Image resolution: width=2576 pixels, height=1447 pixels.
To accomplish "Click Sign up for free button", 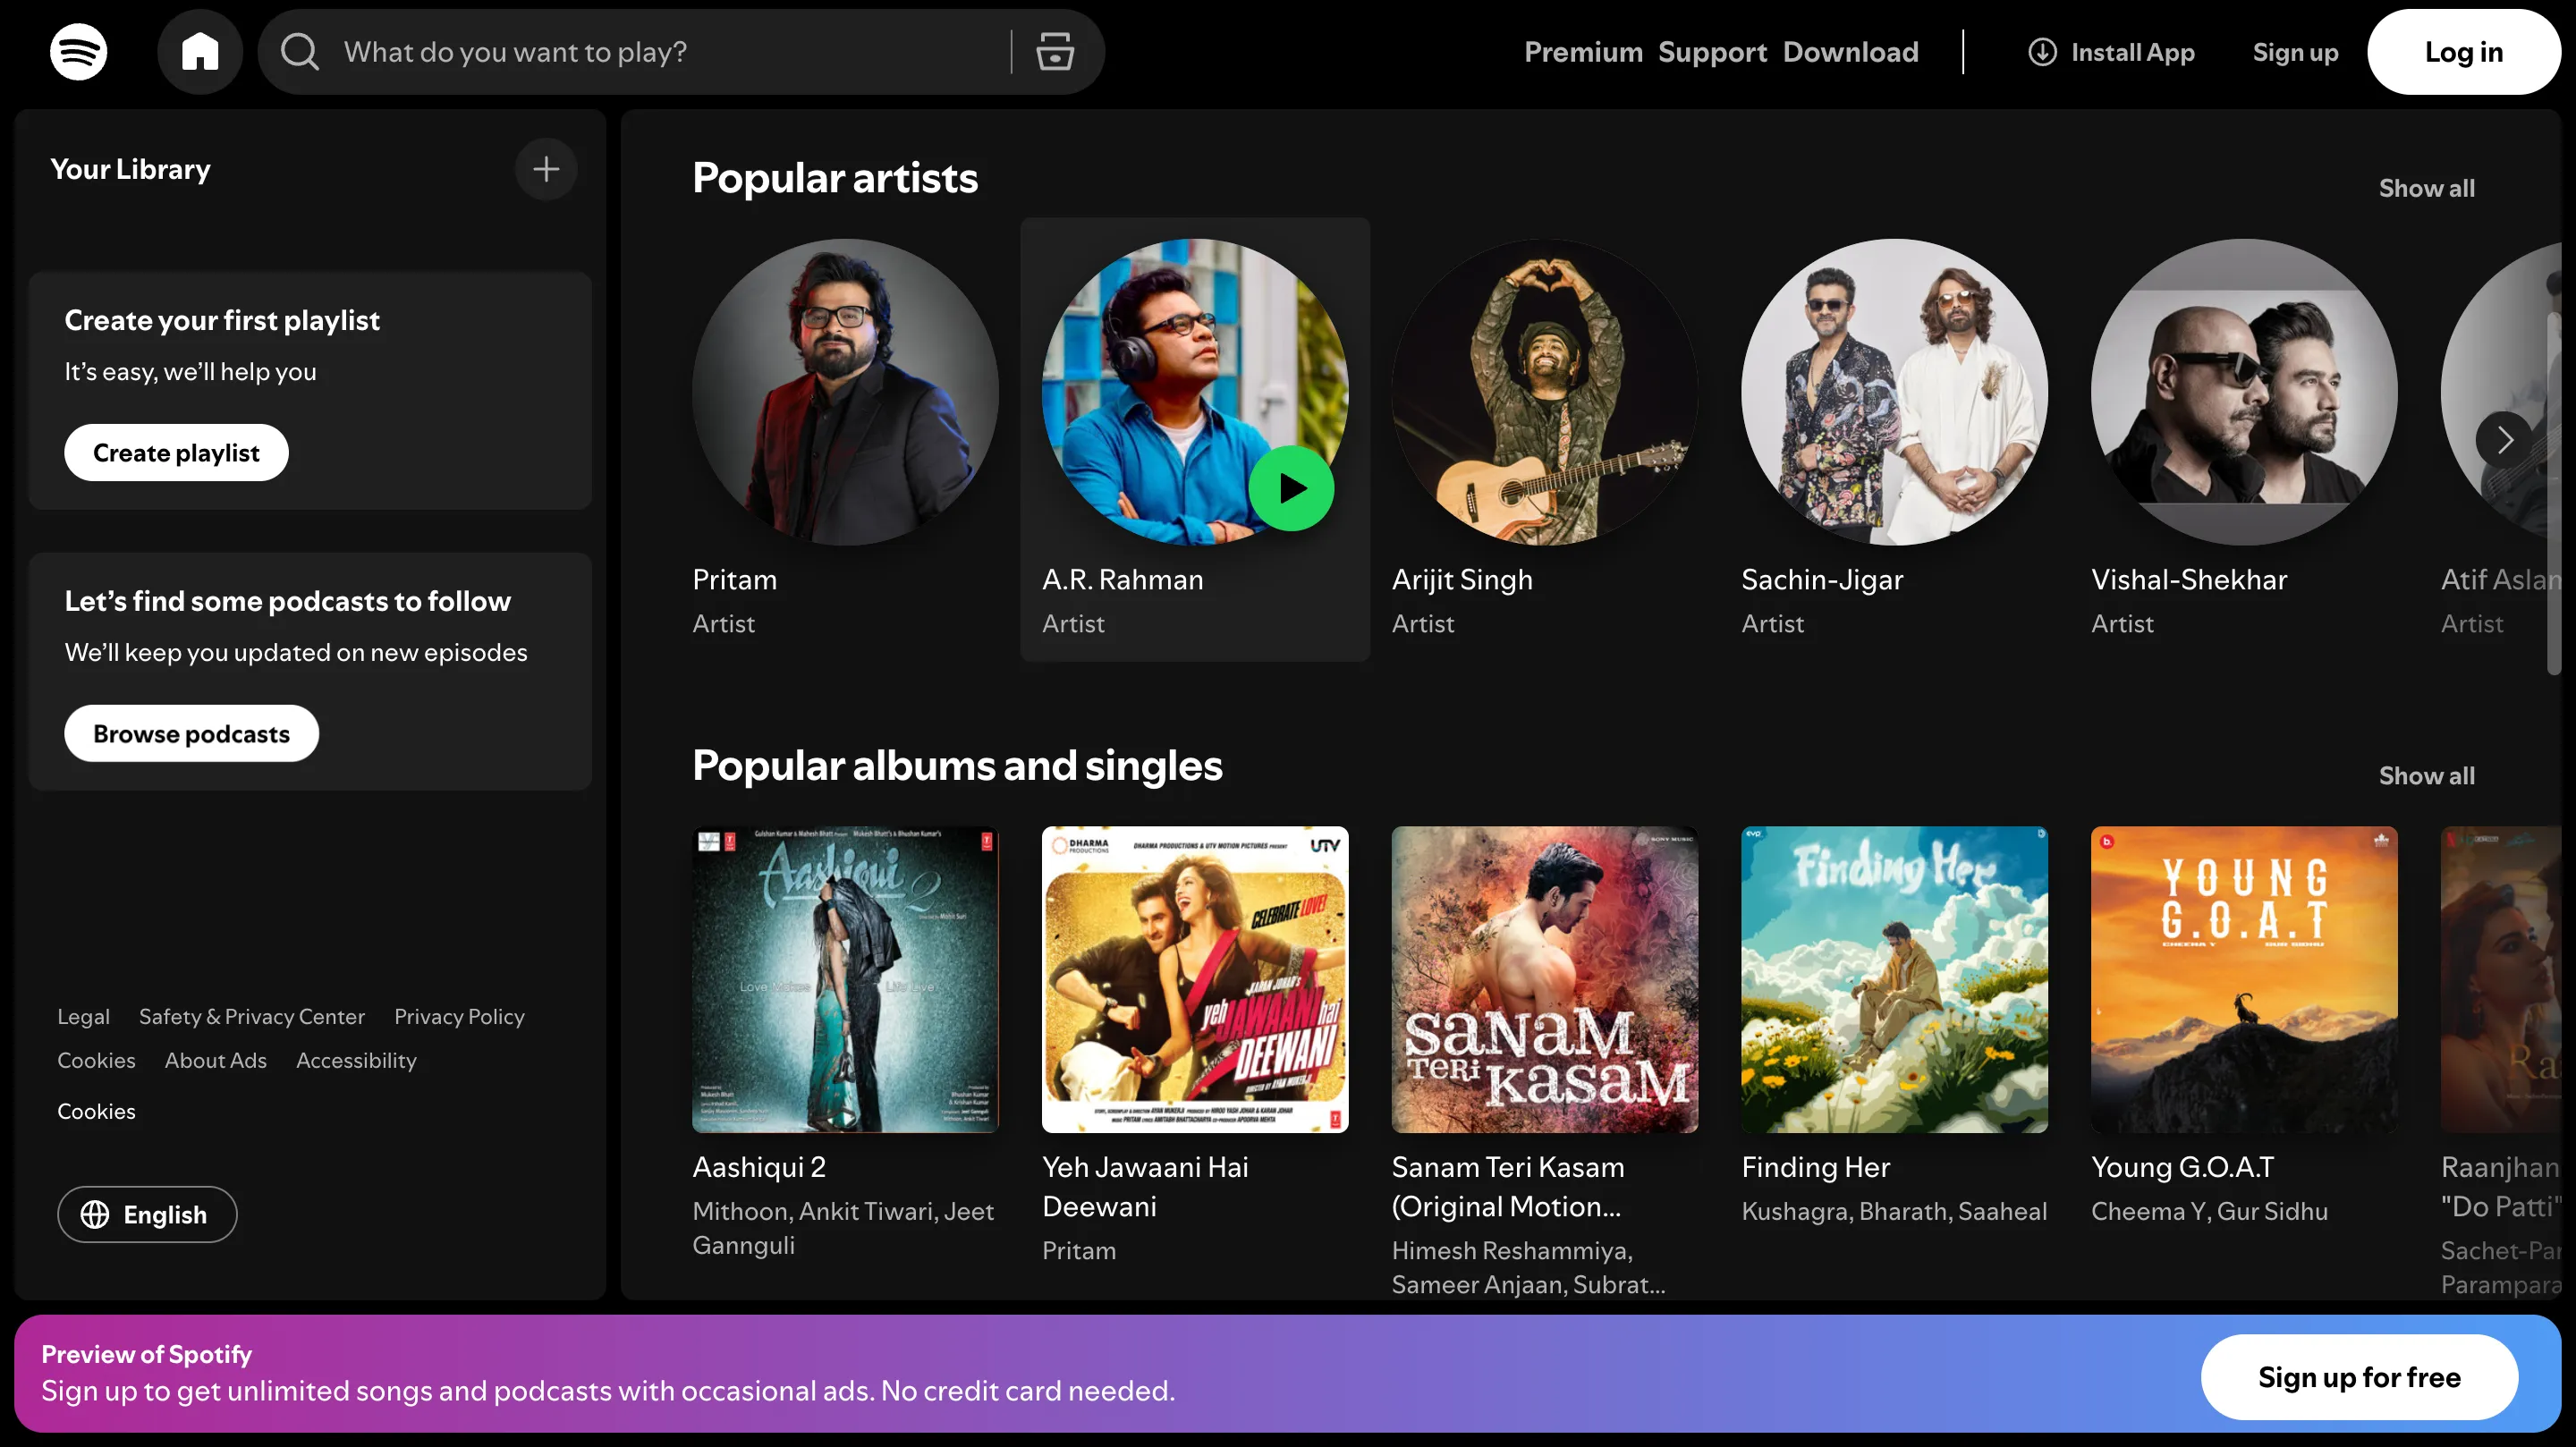I will point(2359,1377).
